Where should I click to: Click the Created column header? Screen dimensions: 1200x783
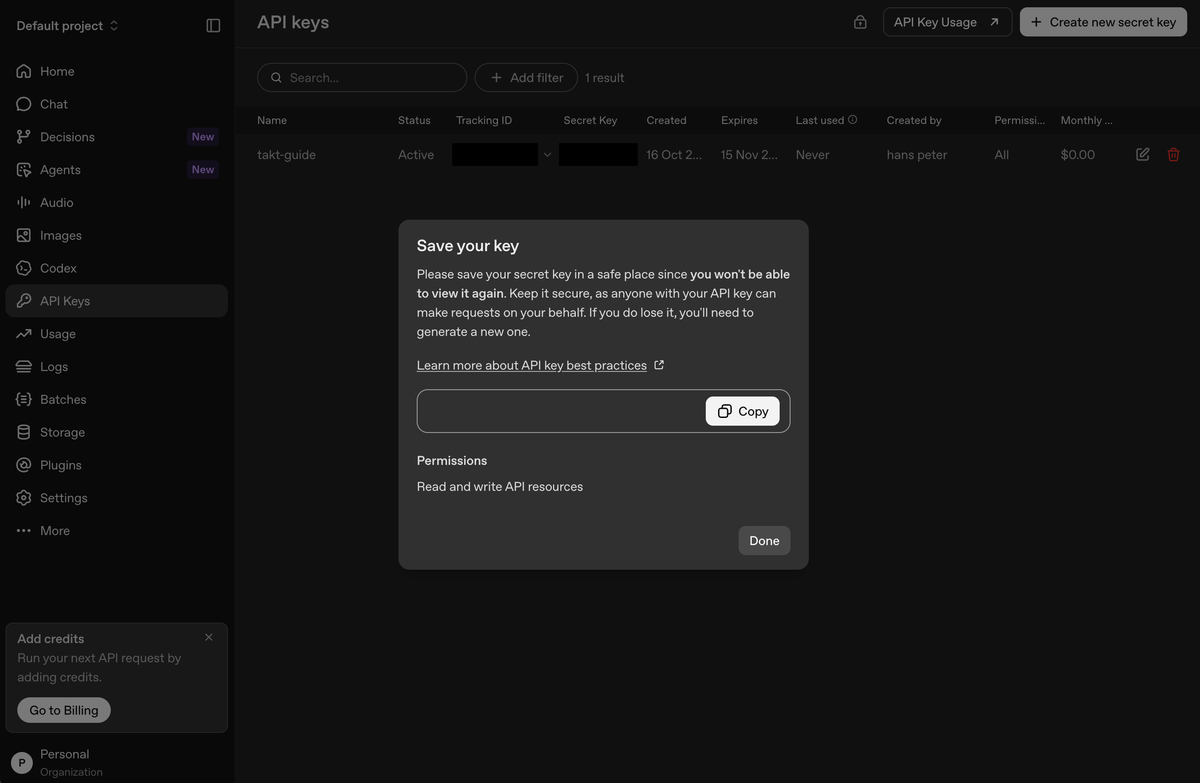666,120
